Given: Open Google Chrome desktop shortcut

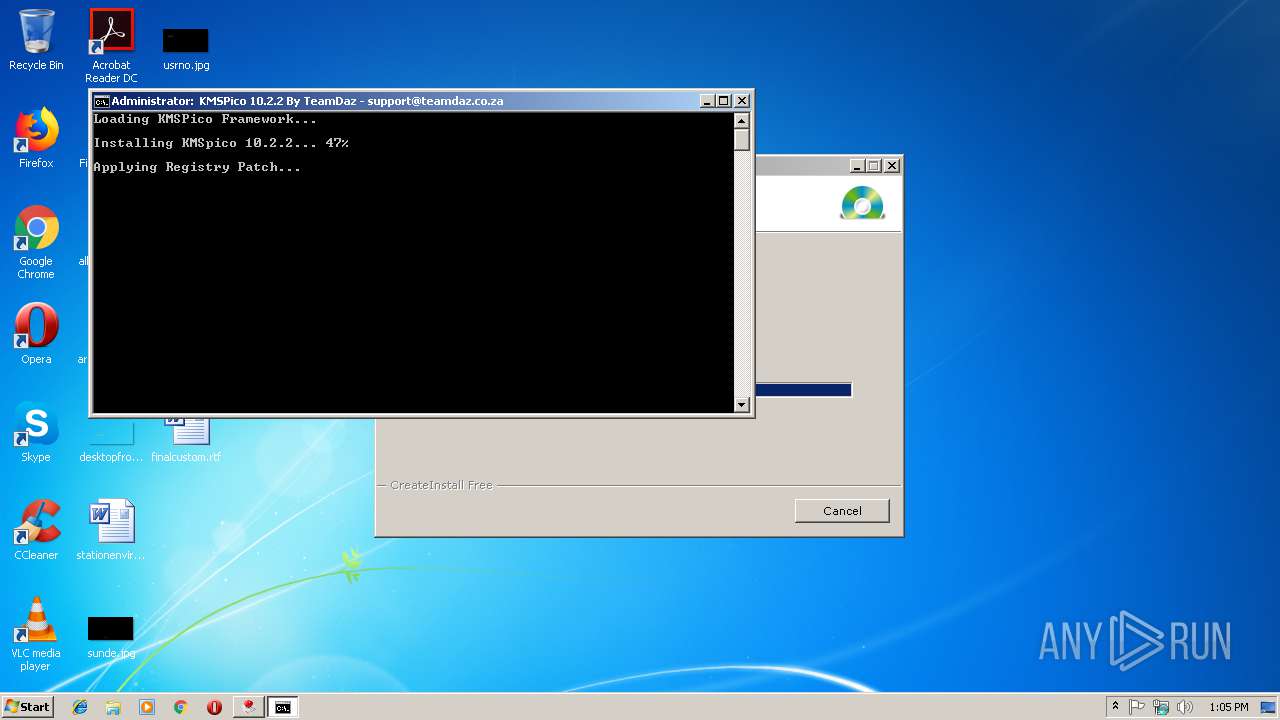Looking at the screenshot, I should 36,242.
